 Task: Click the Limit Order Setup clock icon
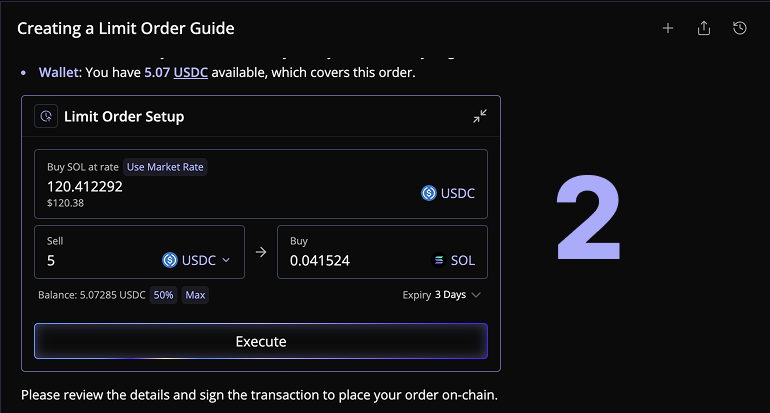pos(46,116)
